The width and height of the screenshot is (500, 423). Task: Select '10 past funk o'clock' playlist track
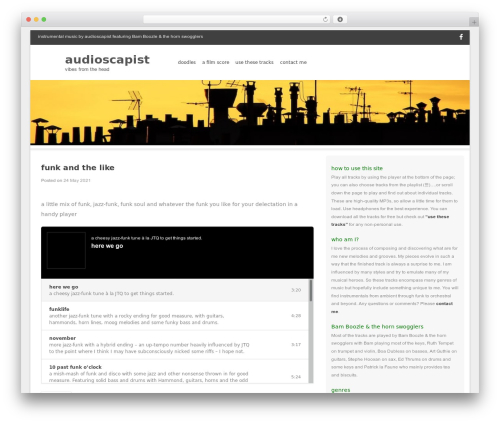point(175,372)
